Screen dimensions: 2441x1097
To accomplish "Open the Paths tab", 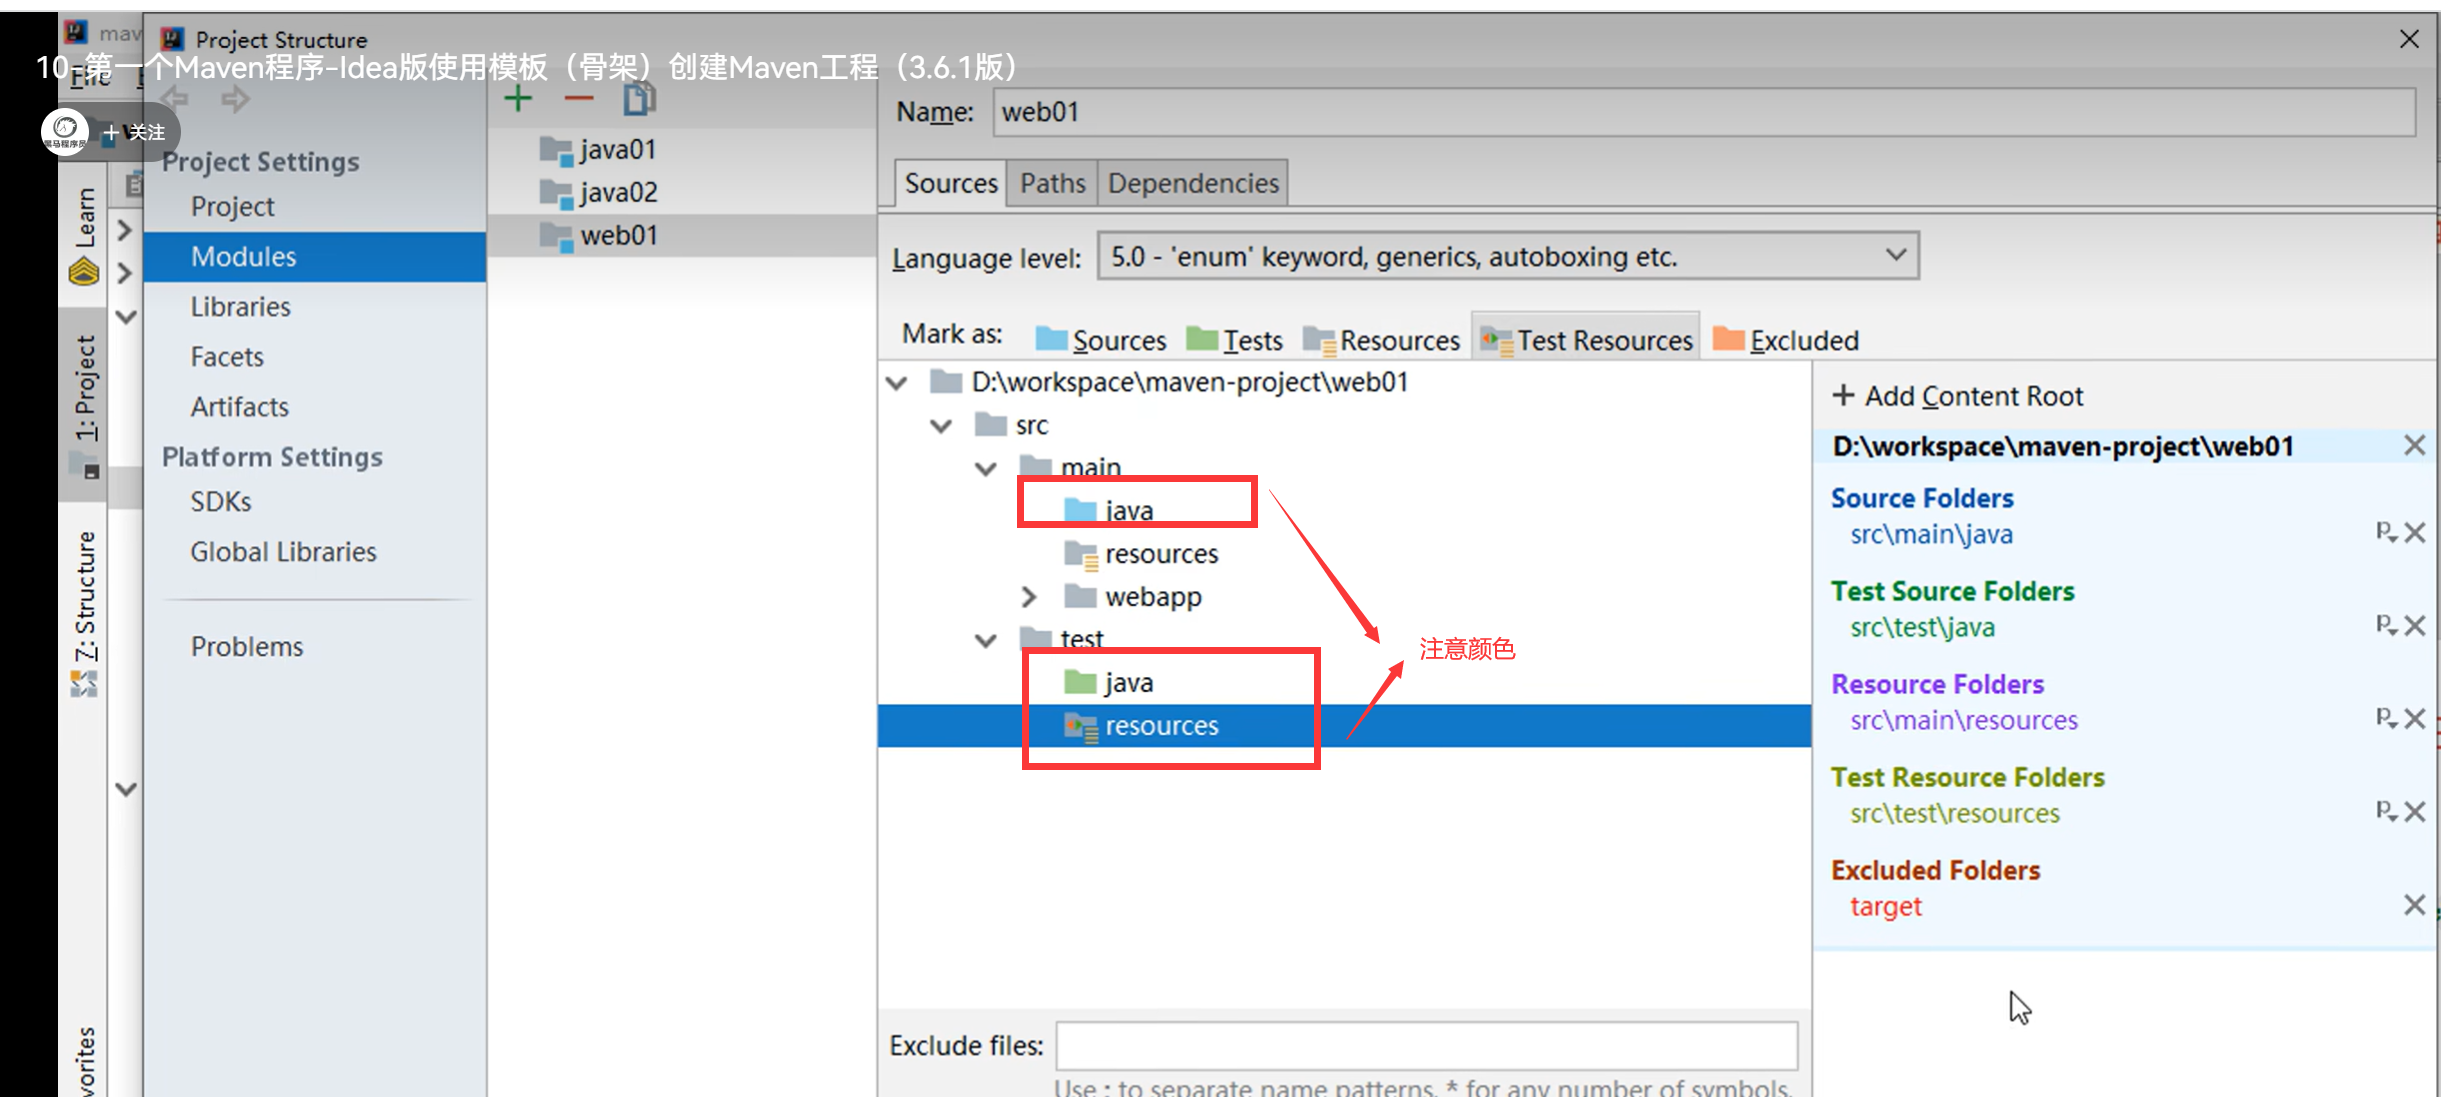I will (1052, 183).
